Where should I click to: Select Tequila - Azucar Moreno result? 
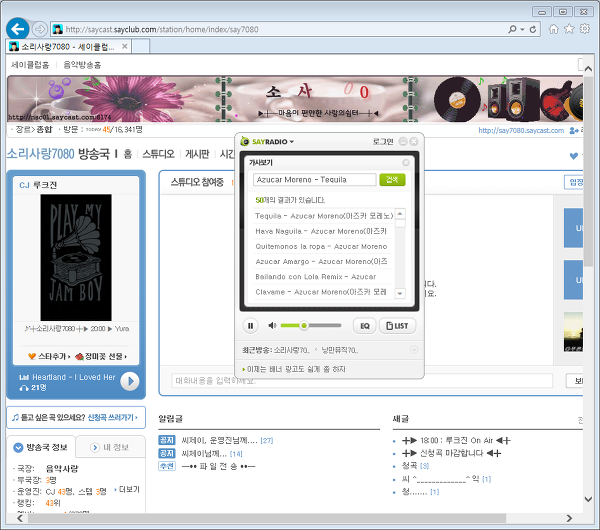[324, 216]
